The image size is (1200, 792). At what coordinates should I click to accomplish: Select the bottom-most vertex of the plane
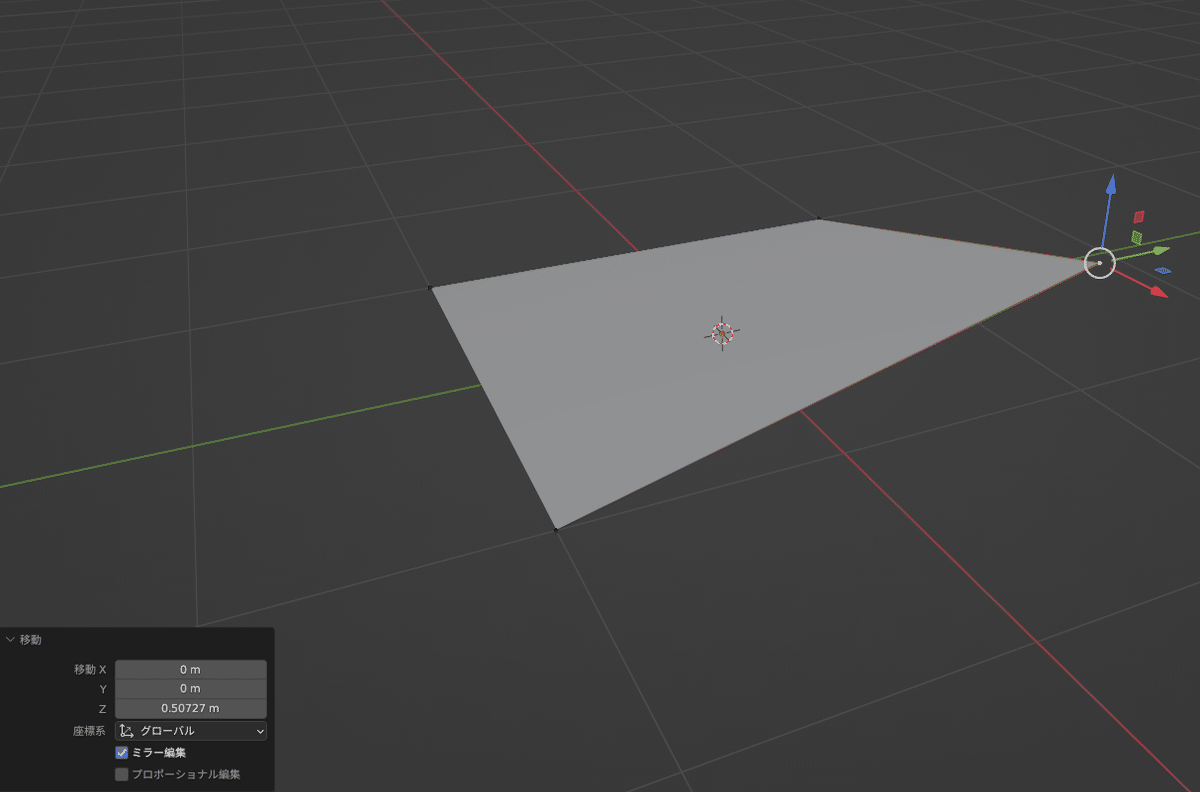[556, 529]
